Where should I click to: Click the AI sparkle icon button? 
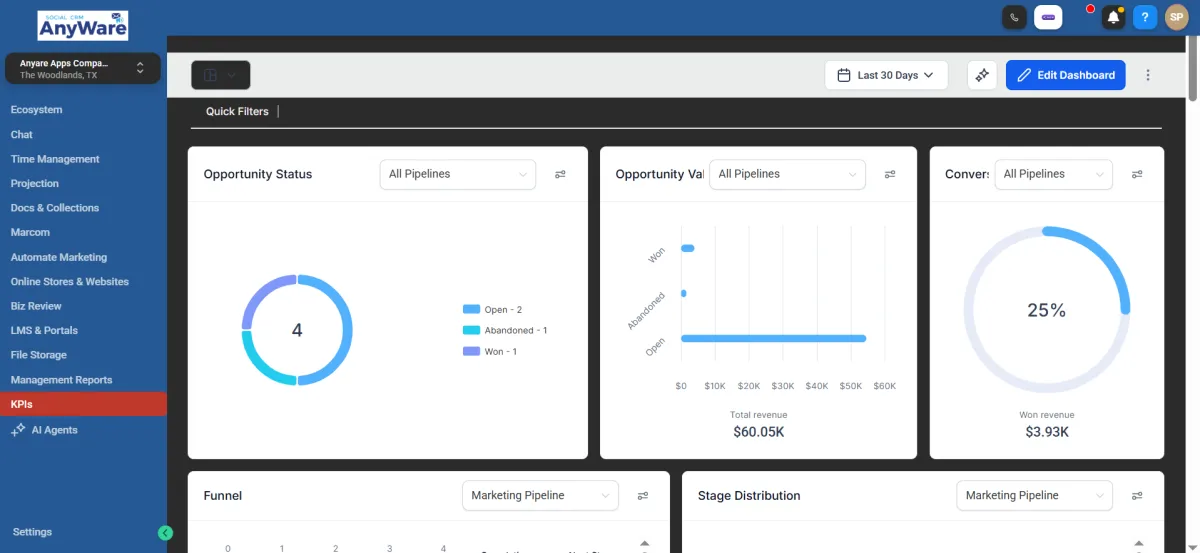[982, 75]
